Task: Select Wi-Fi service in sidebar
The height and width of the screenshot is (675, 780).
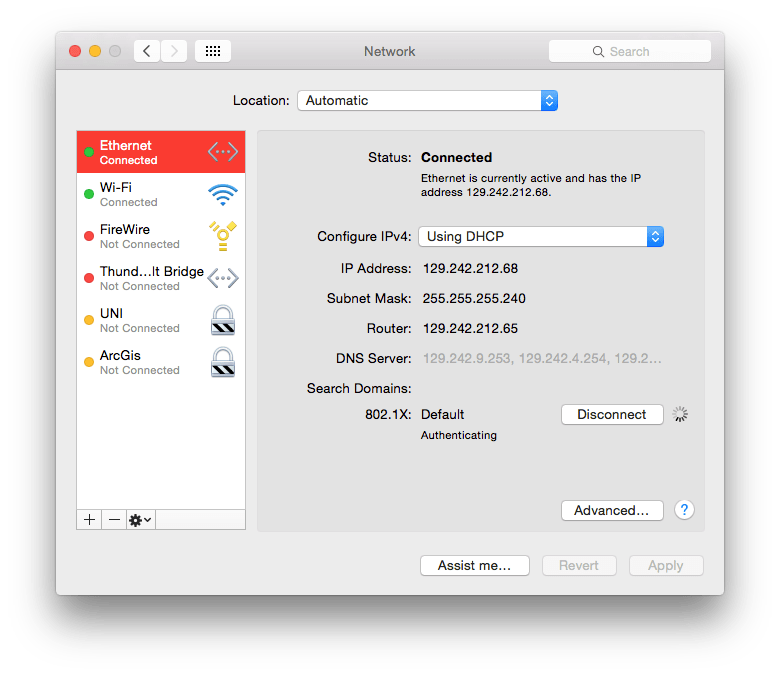Action: tap(161, 194)
